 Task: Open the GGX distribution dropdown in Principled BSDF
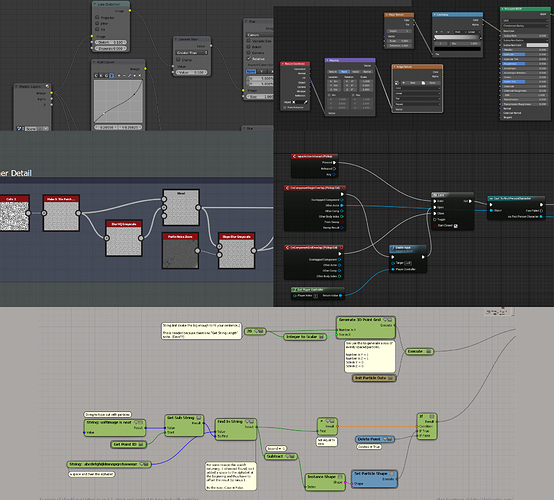click(x=525, y=20)
